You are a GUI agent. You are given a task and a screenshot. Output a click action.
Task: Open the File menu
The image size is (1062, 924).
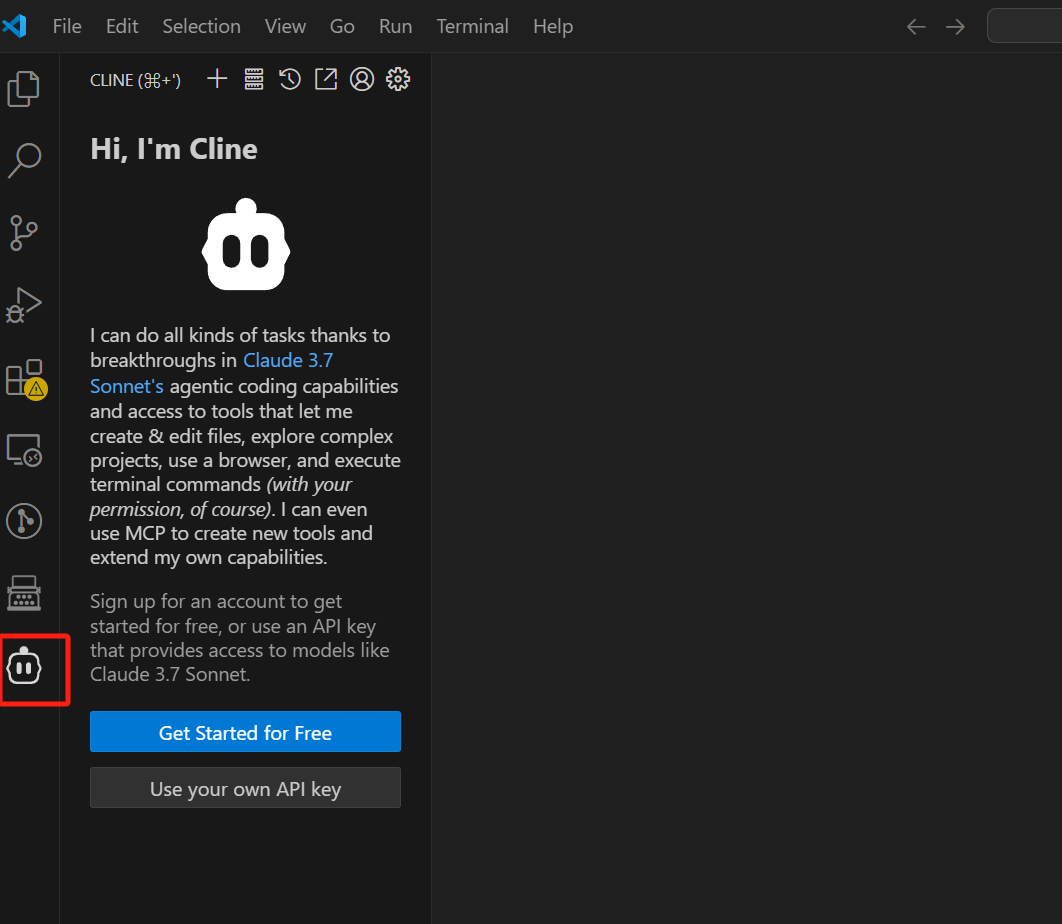[67, 26]
